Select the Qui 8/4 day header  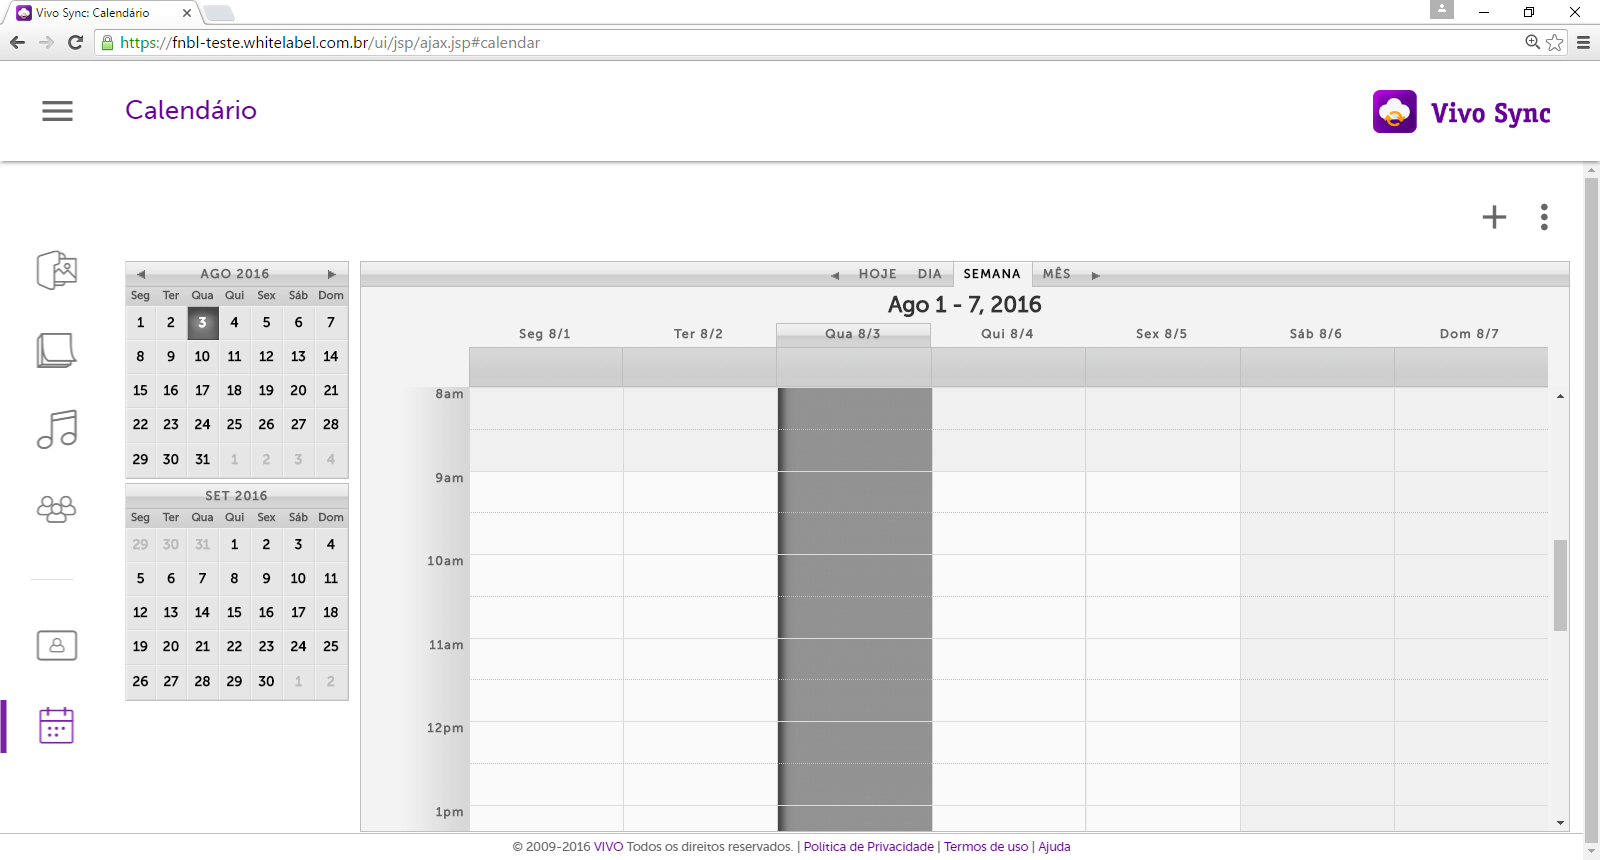click(1007, 334)
